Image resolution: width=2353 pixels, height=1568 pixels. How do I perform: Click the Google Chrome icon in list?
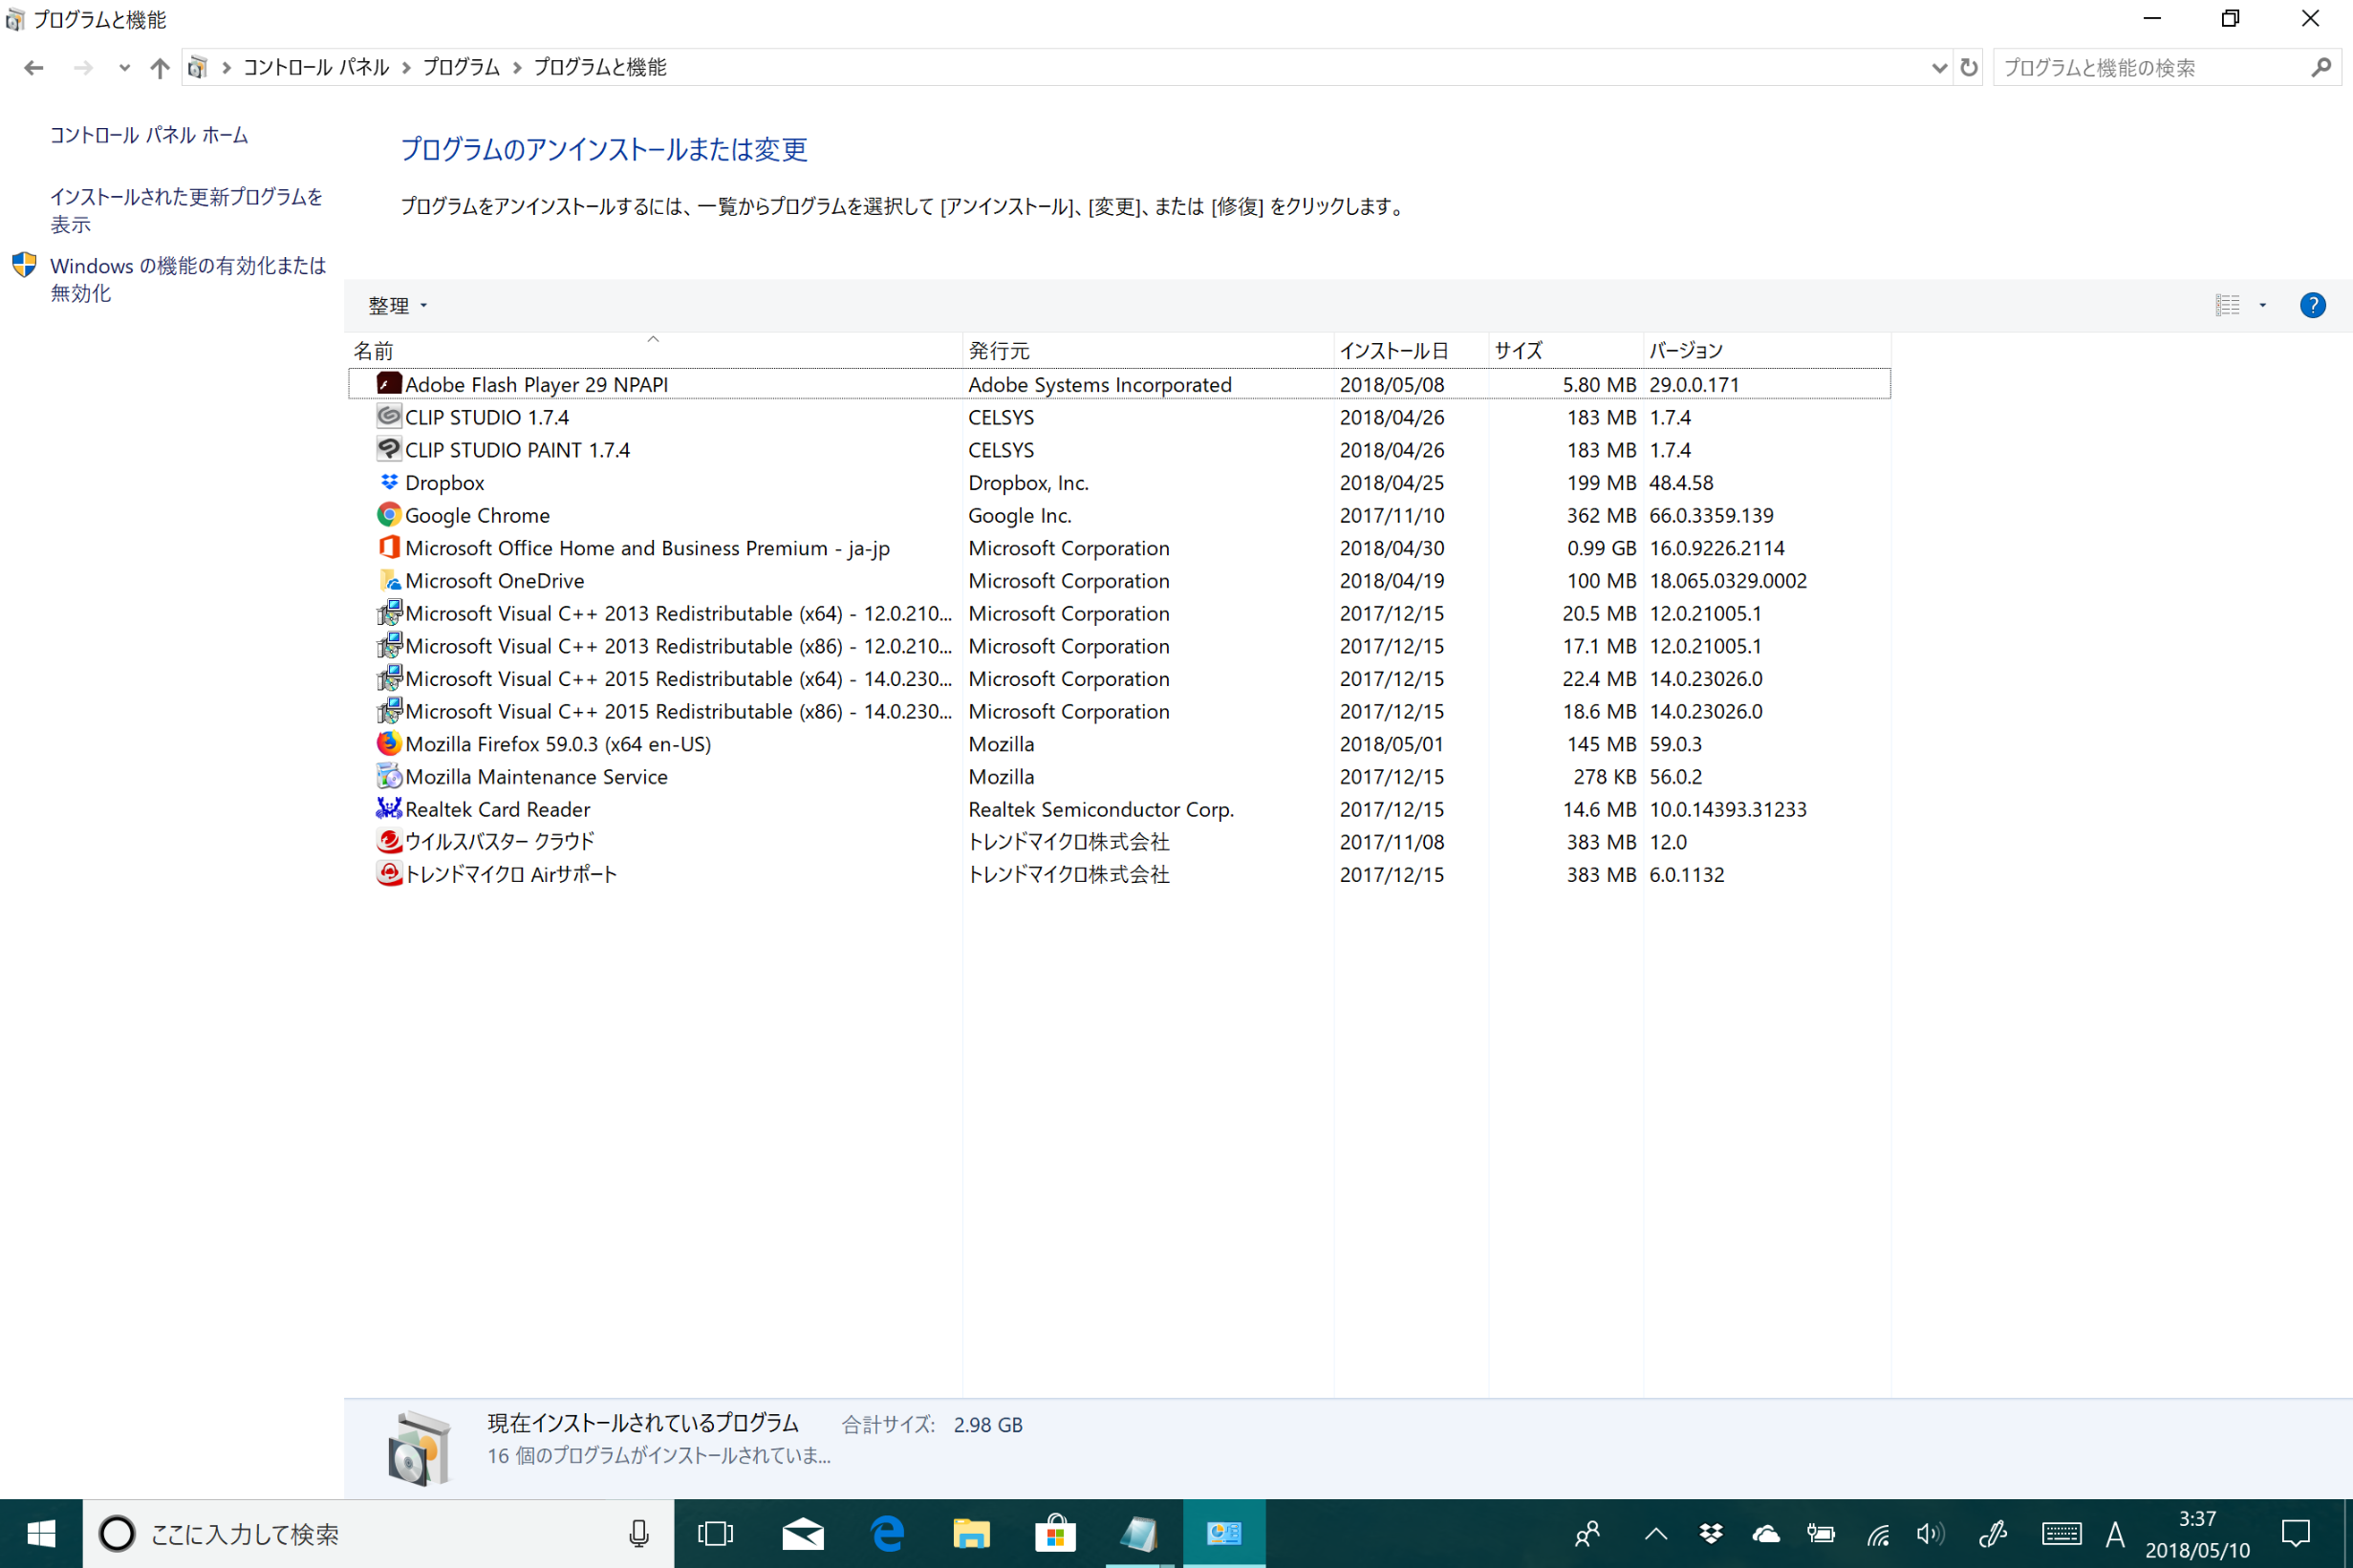coord(389,515)
